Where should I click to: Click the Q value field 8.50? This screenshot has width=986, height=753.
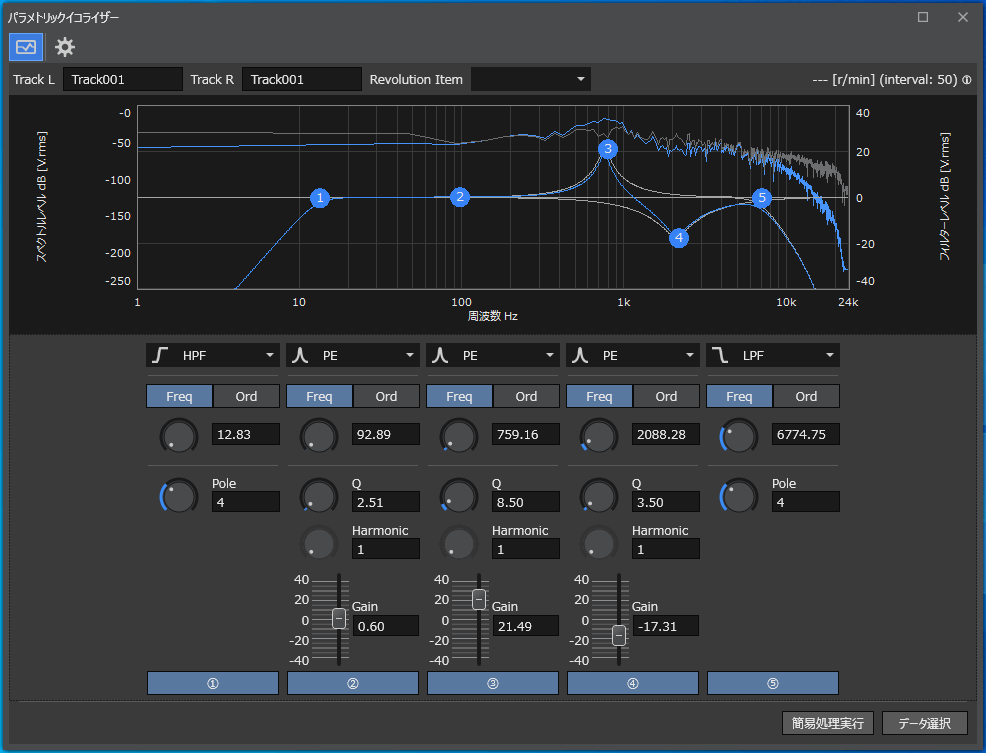coord(526,502)
